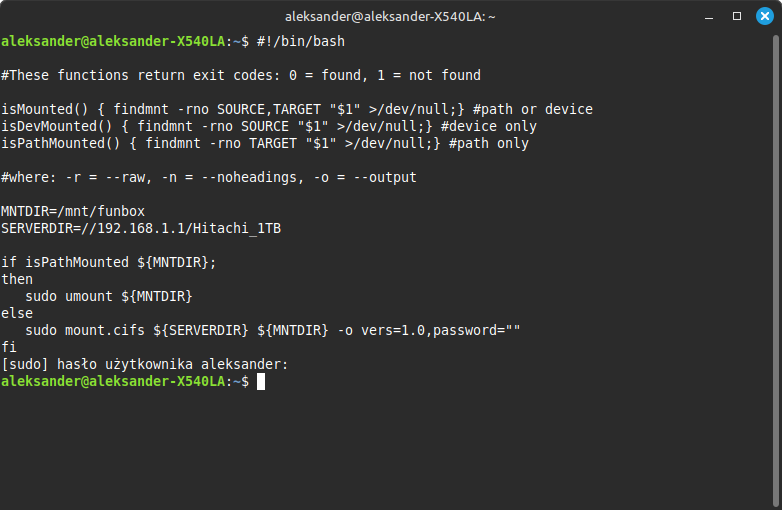Click the 'if isPathMounted' condition line
The height and width of the screenshot is (510, 782).
pyautogui.click(x=108, y=263)
